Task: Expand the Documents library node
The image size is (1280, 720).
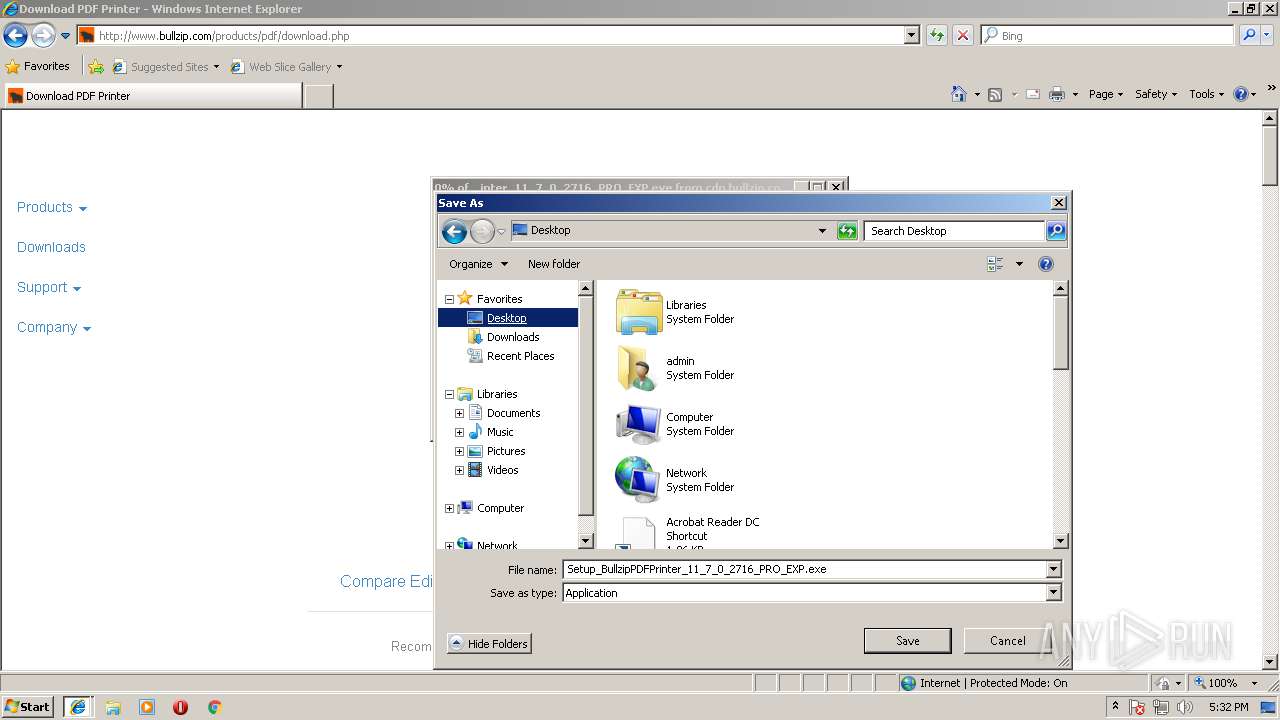Action: 459,413
